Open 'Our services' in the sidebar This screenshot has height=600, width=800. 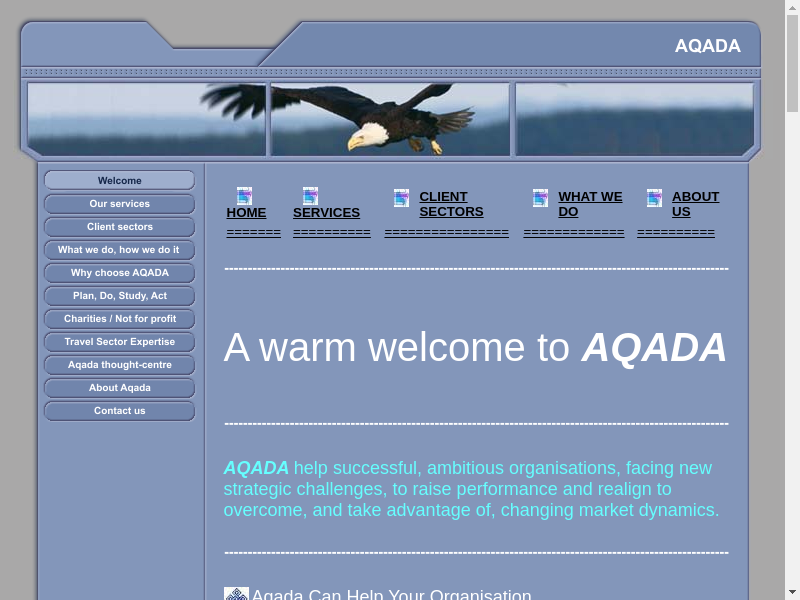(119, 204)
